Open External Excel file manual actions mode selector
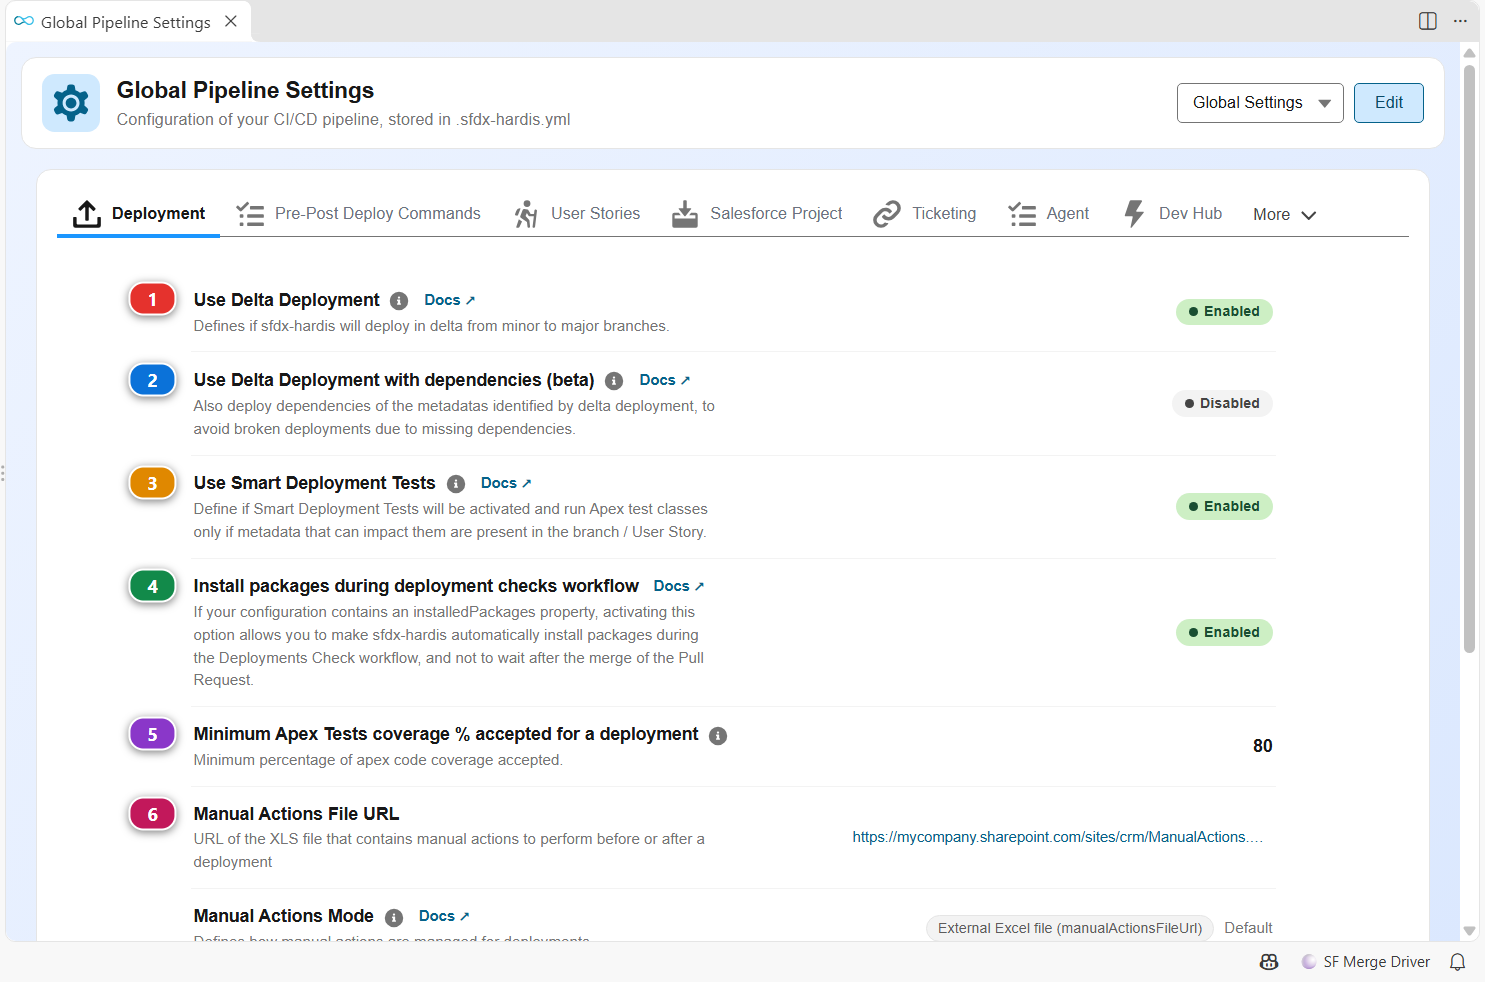Screen dimensions: 1485x982 tap(1070, 929)
